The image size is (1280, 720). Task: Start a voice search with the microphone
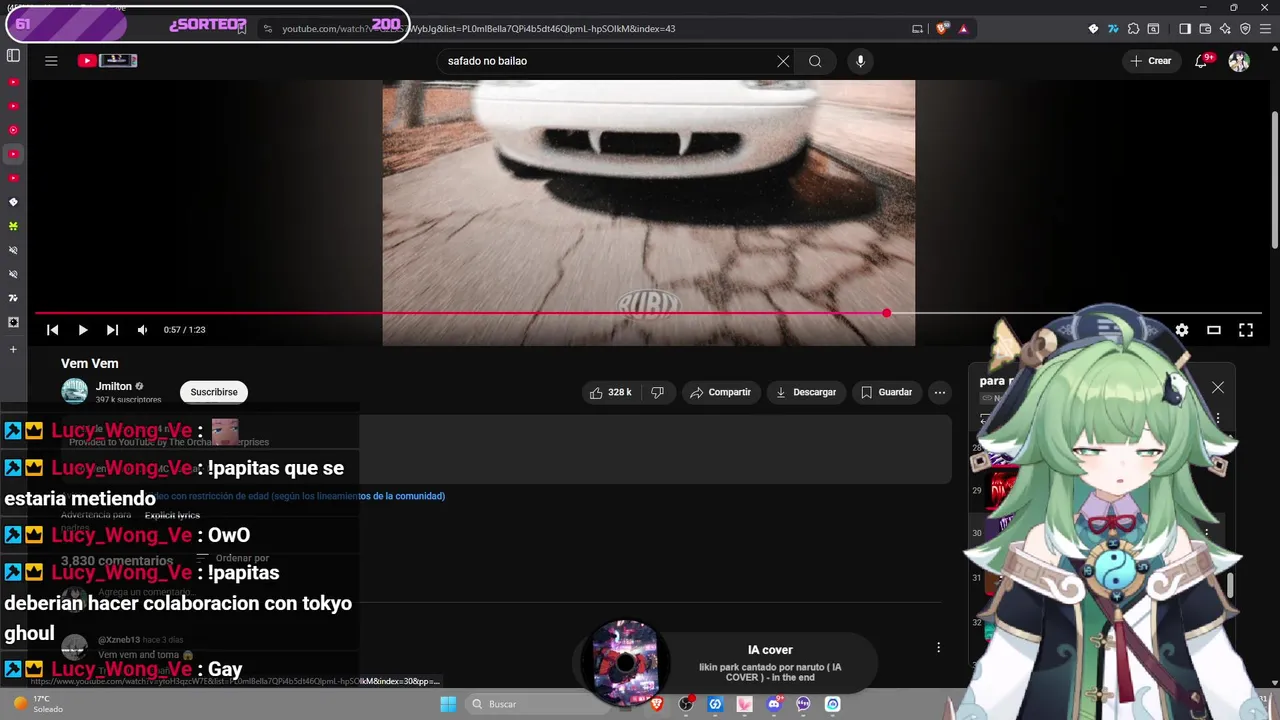tap(860, 61)
